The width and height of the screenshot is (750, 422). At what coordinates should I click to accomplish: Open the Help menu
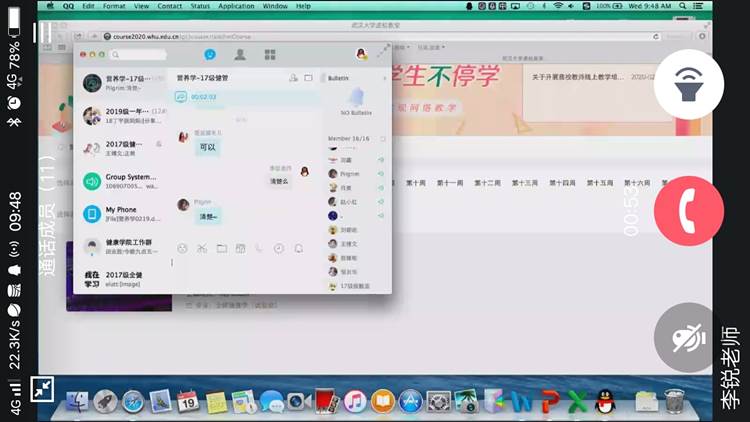303,6
